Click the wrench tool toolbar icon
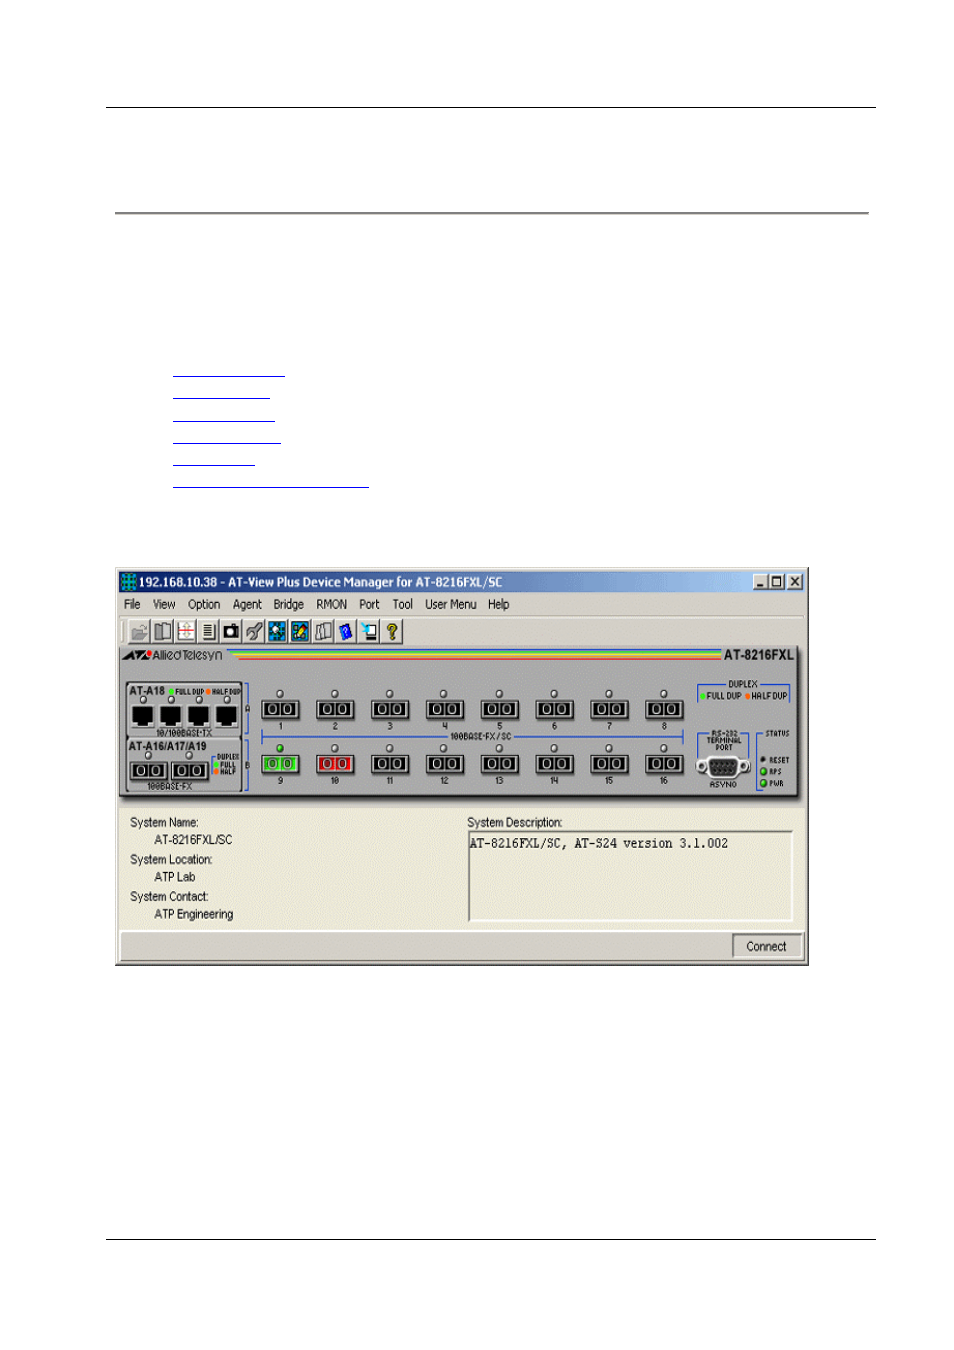Viewport: 954px width, 1350px height. (x=254, y=632)
